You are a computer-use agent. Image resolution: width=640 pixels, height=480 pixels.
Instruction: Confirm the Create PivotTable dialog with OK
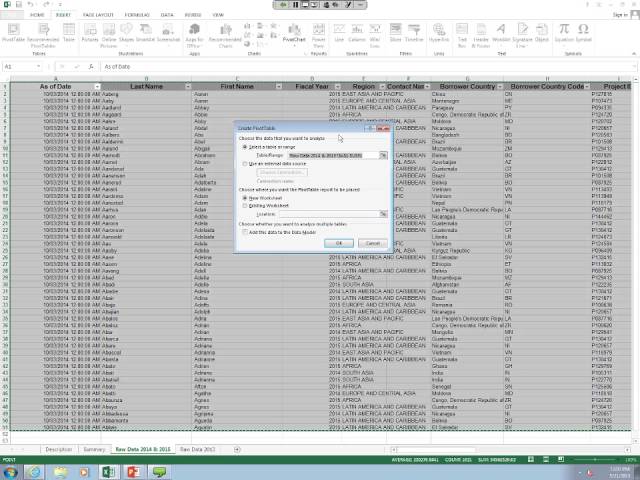[x=339, y=243]
